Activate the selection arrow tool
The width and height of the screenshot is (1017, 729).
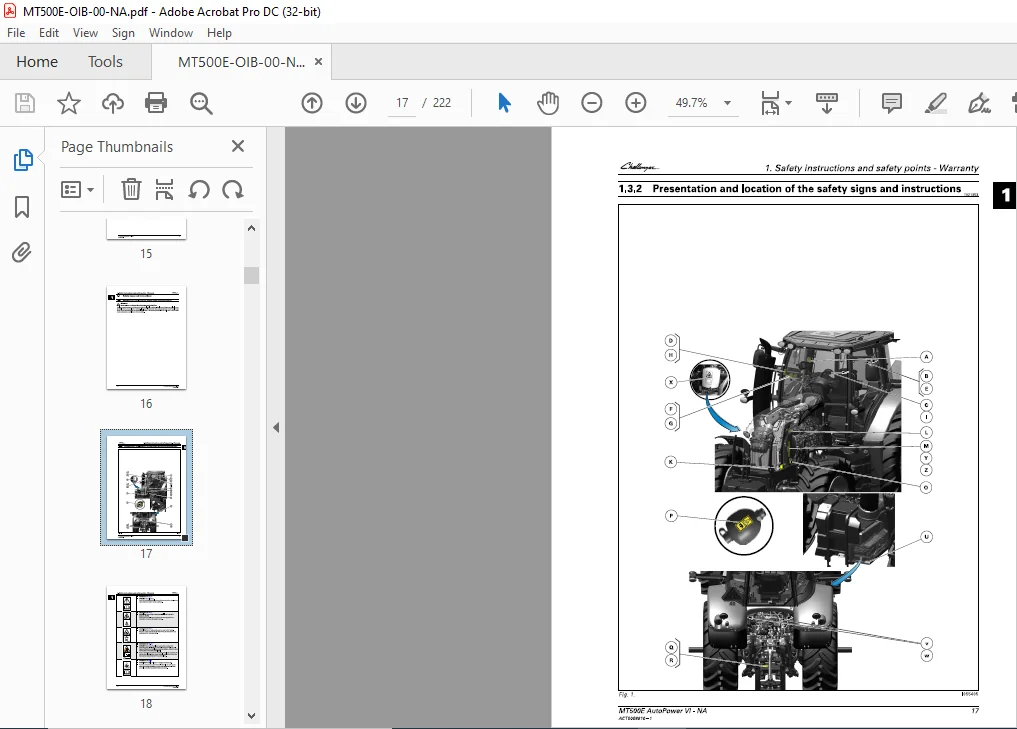(504, 103)
